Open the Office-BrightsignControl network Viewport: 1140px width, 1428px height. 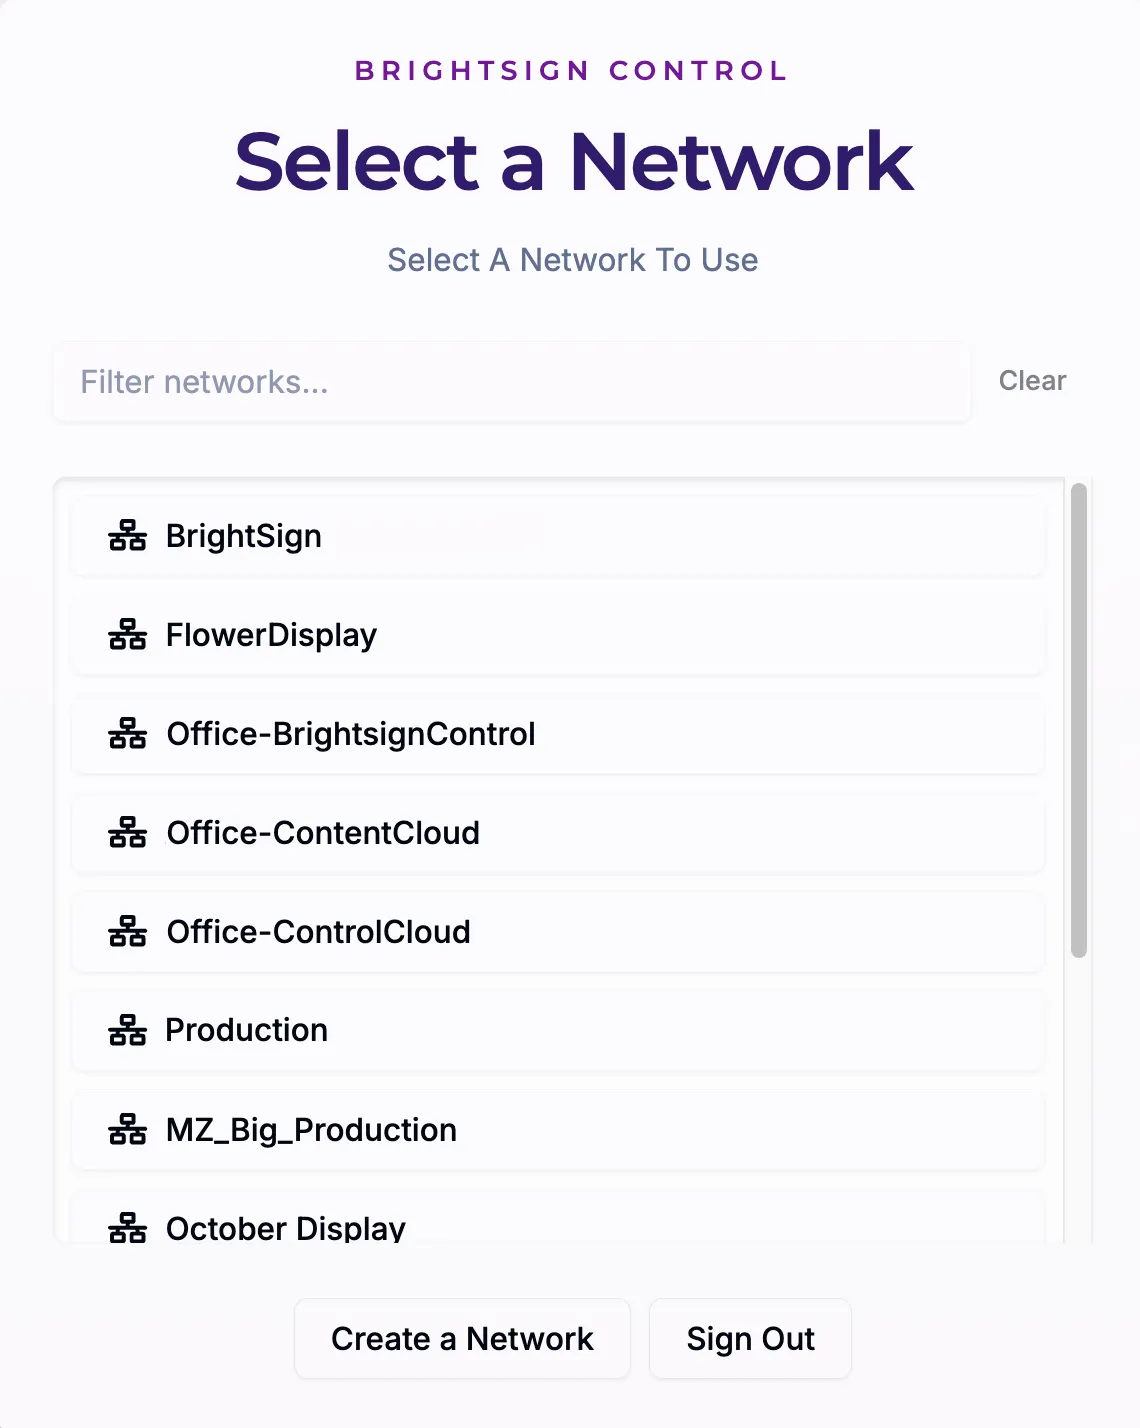click(x=558, y=734)
